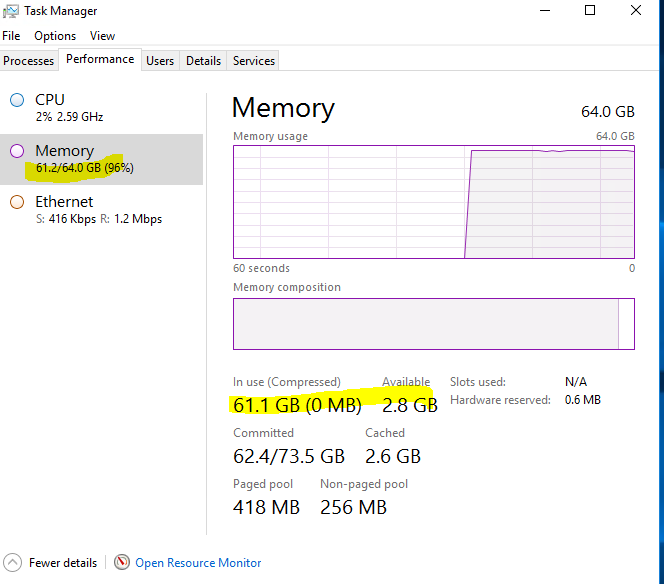This screenshot has height=584, width=664.
Task: Click the Fewer details button label
Action: [x=63, y=563]
